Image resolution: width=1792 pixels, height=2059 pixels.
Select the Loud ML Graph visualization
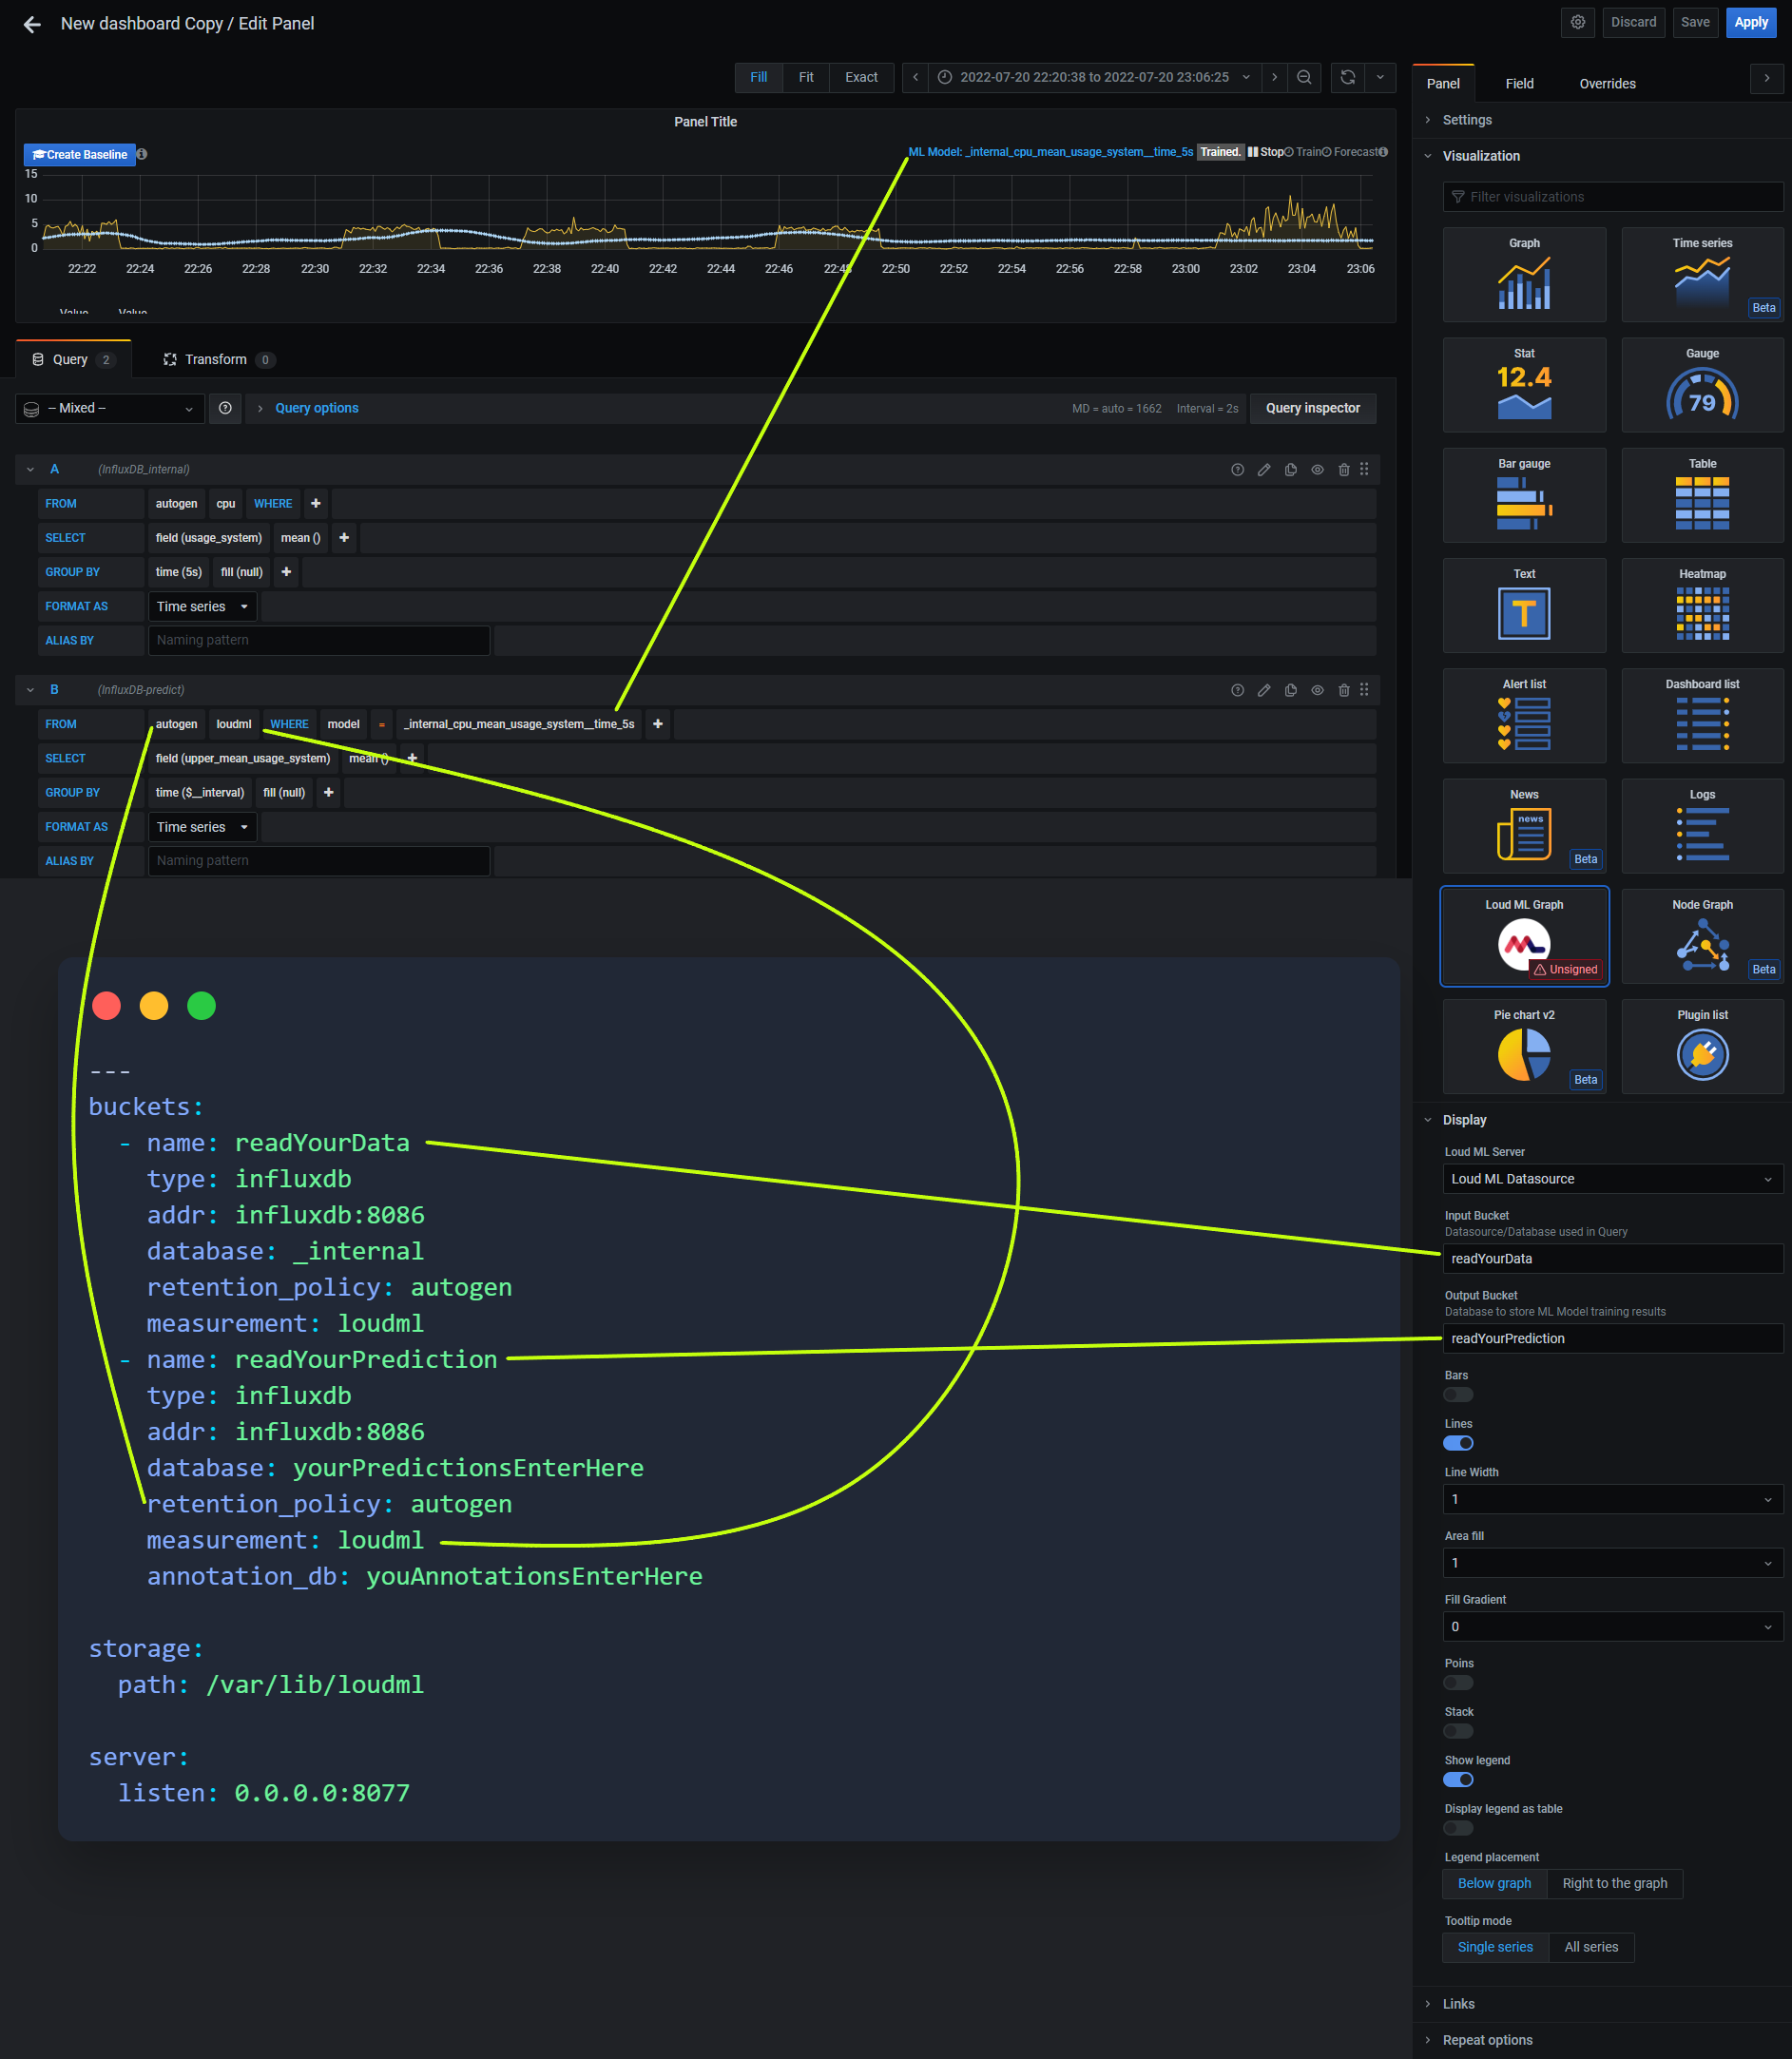[x=1524, y=936]
